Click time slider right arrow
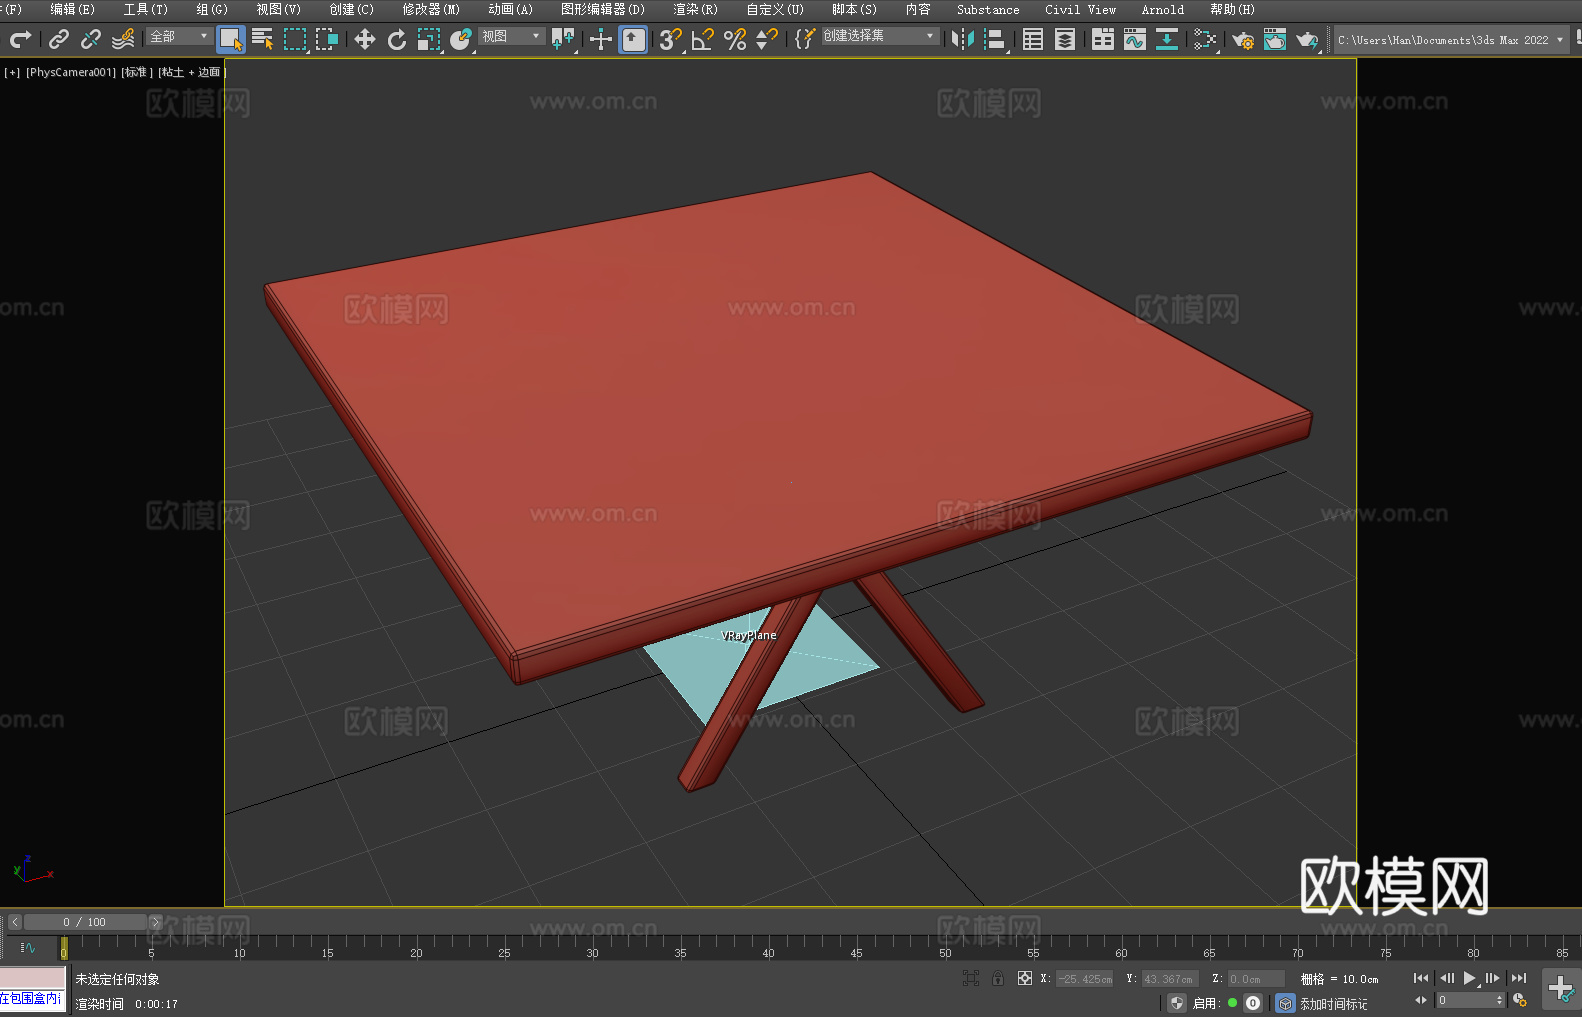This screenshot has height=1017, width=1582. [155, 922]
